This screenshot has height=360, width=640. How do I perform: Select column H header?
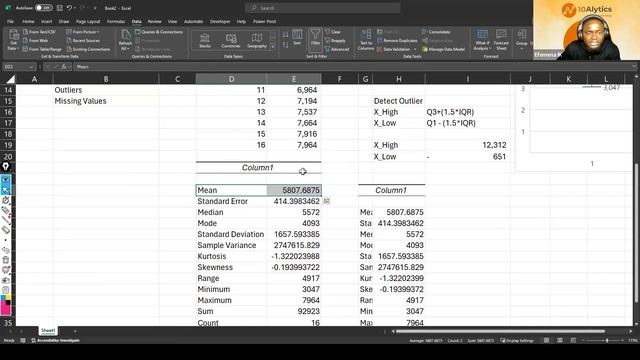398,79
